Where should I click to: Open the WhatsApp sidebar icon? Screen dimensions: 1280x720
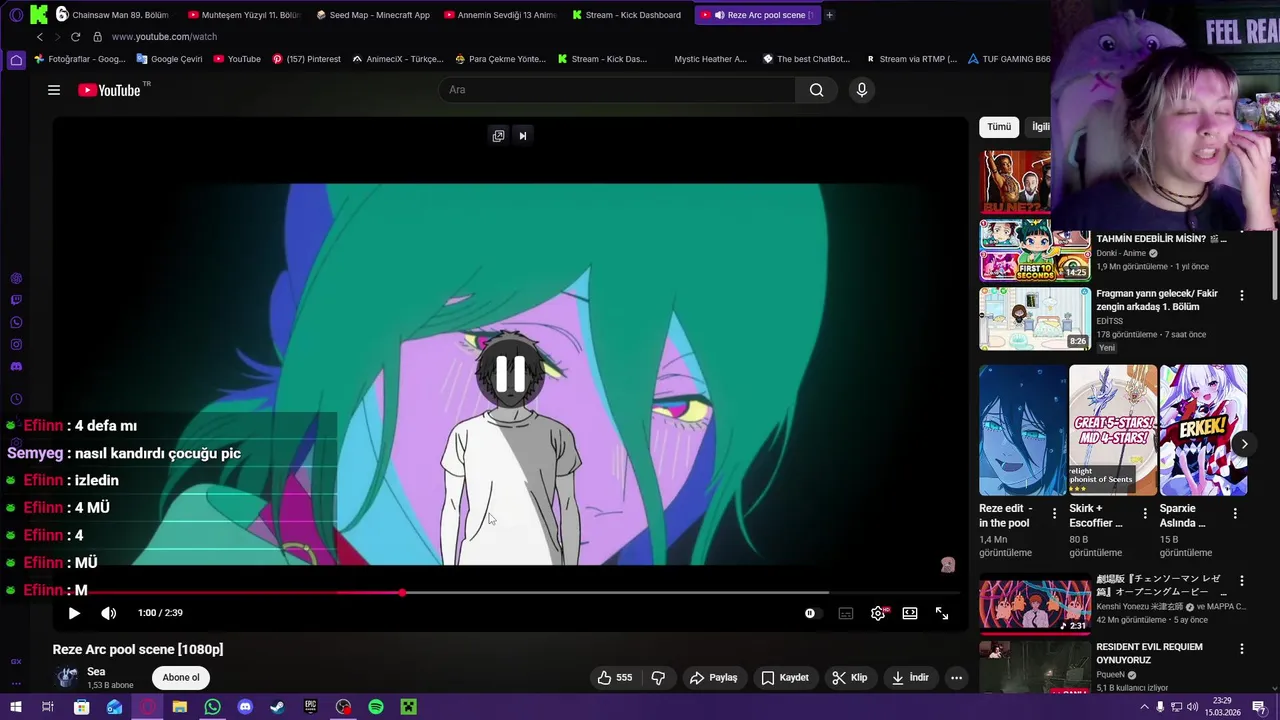pyautogui.click(x=16, y=322)
